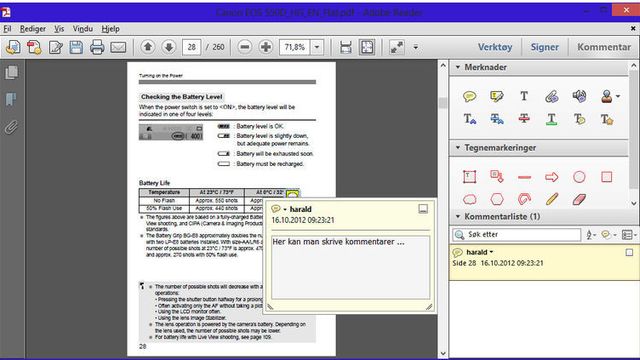The height and width of the screenshot is (360, 640).
Task: Select the sticky note tool
Action: tap(469, 96)
